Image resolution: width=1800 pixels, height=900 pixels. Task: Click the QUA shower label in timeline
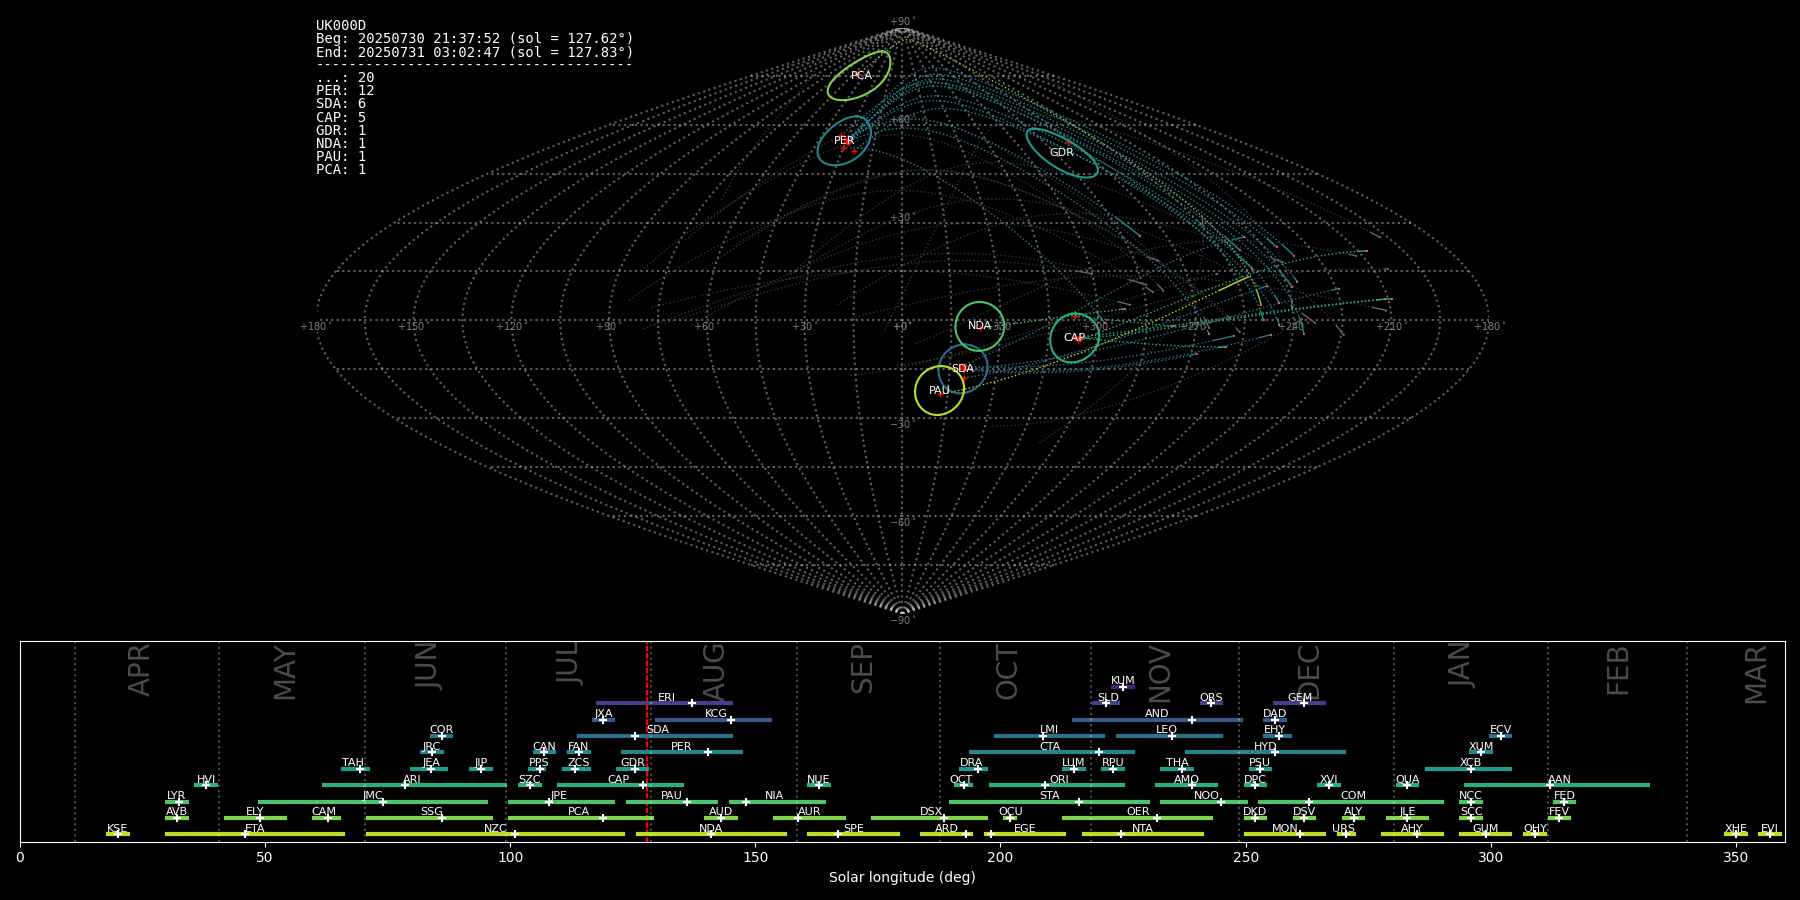(1407, 780)
